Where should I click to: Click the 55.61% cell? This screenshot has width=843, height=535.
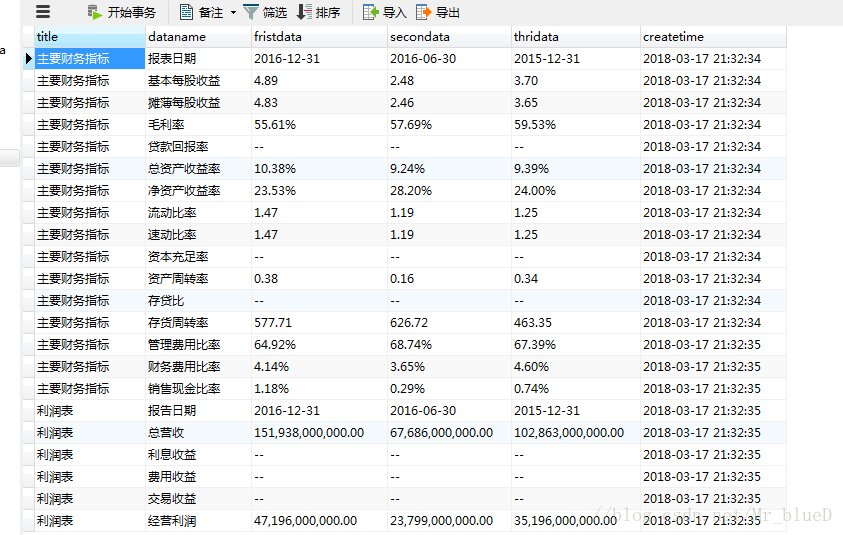tap(319, 125)
